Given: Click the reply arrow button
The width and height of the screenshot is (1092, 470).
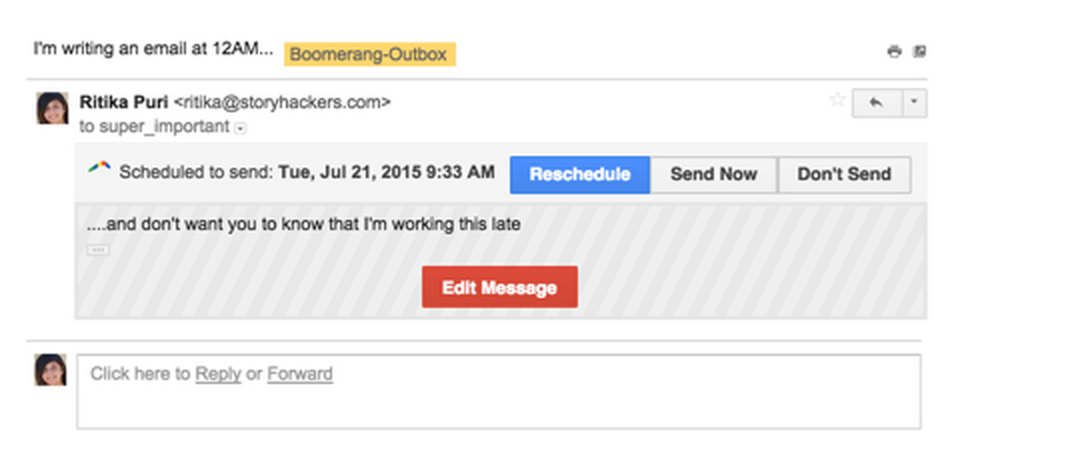Looking at the screenshot, I should [878, 103].
